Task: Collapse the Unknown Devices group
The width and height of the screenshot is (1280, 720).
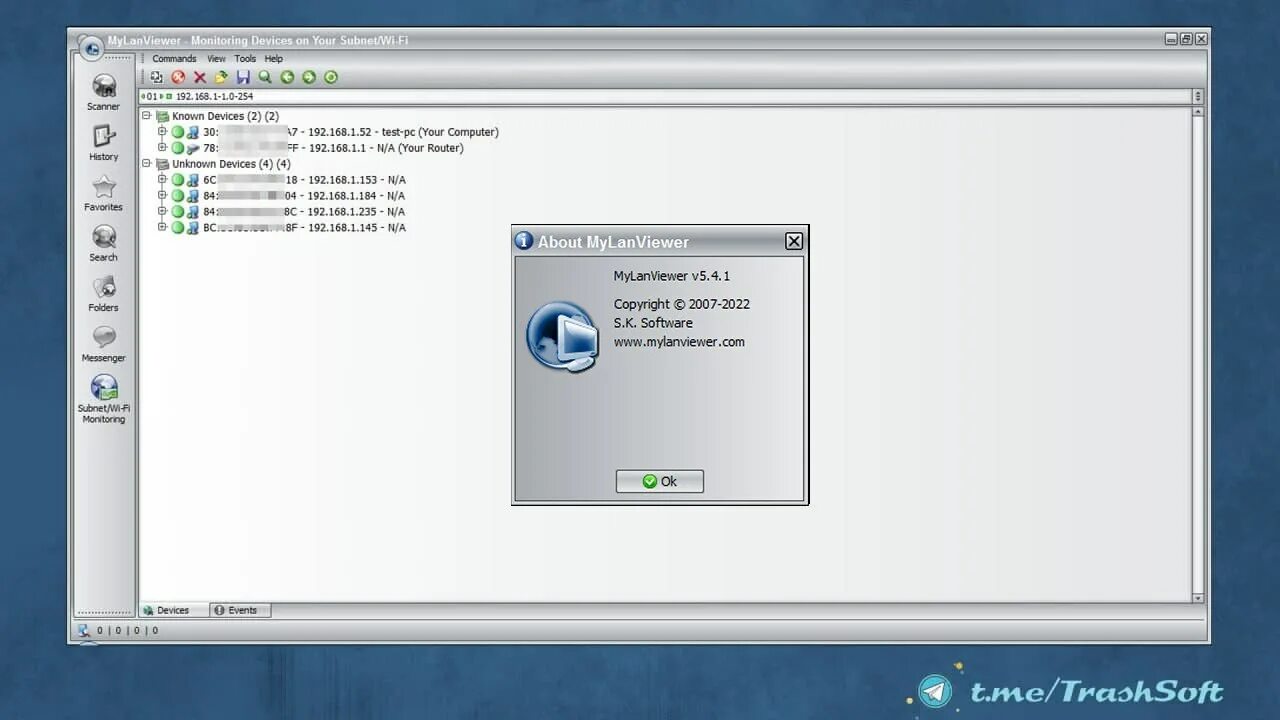Action: pyautogui.click(x=146, y=164)
